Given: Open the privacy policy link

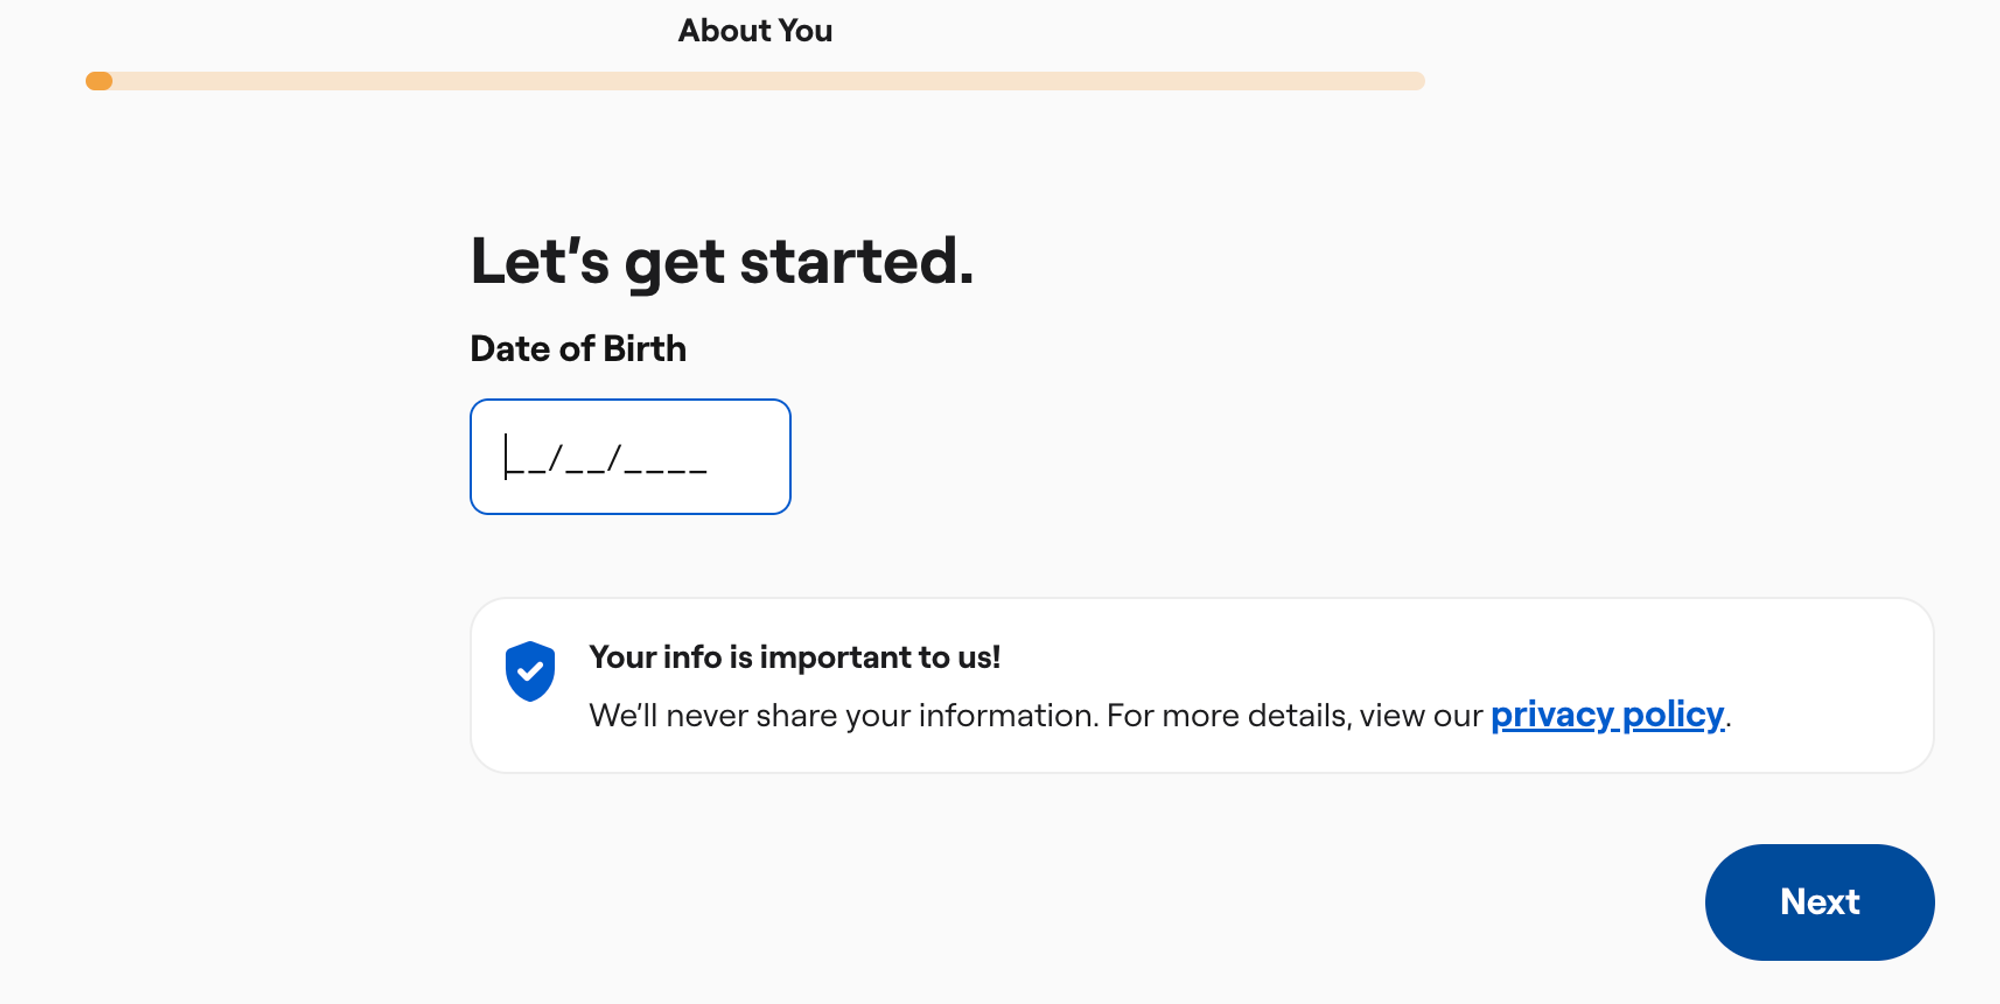Looking at the screenshot, I should [1607, 715].
